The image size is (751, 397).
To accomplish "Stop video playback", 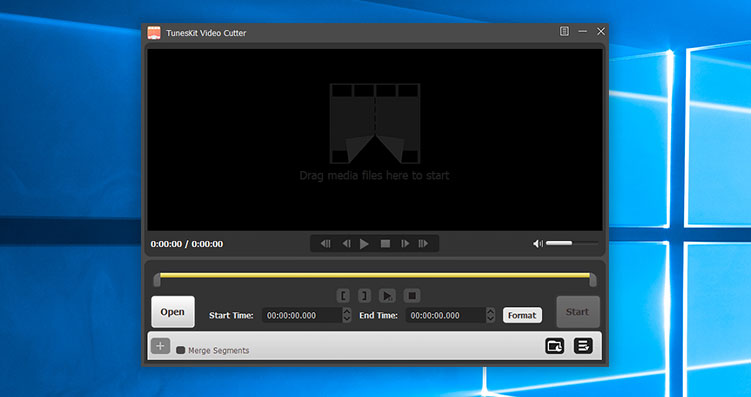I will pos(385,244).
